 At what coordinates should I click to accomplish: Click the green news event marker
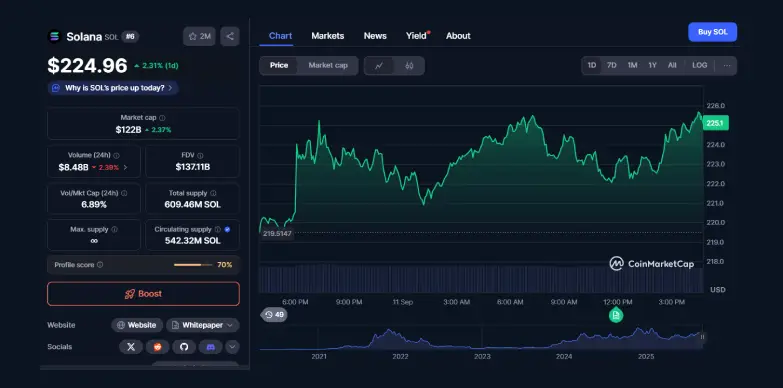point(616,315)
